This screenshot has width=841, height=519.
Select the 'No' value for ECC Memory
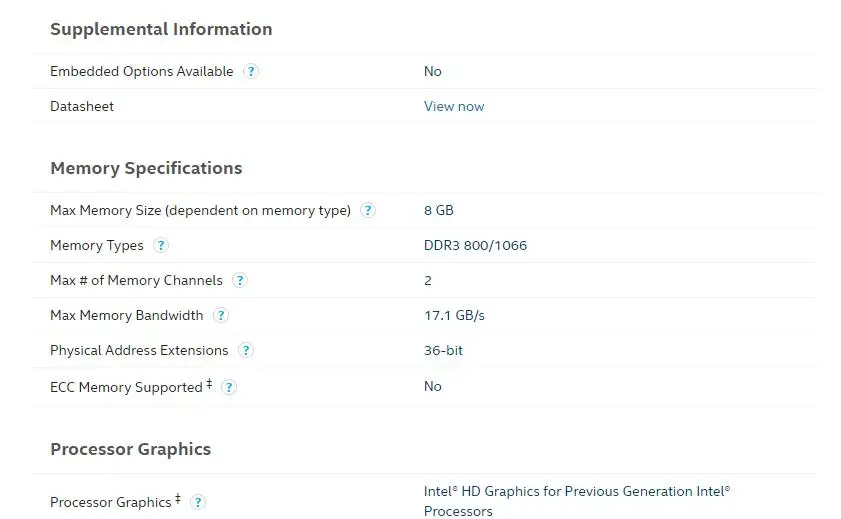tap(432, 387)
